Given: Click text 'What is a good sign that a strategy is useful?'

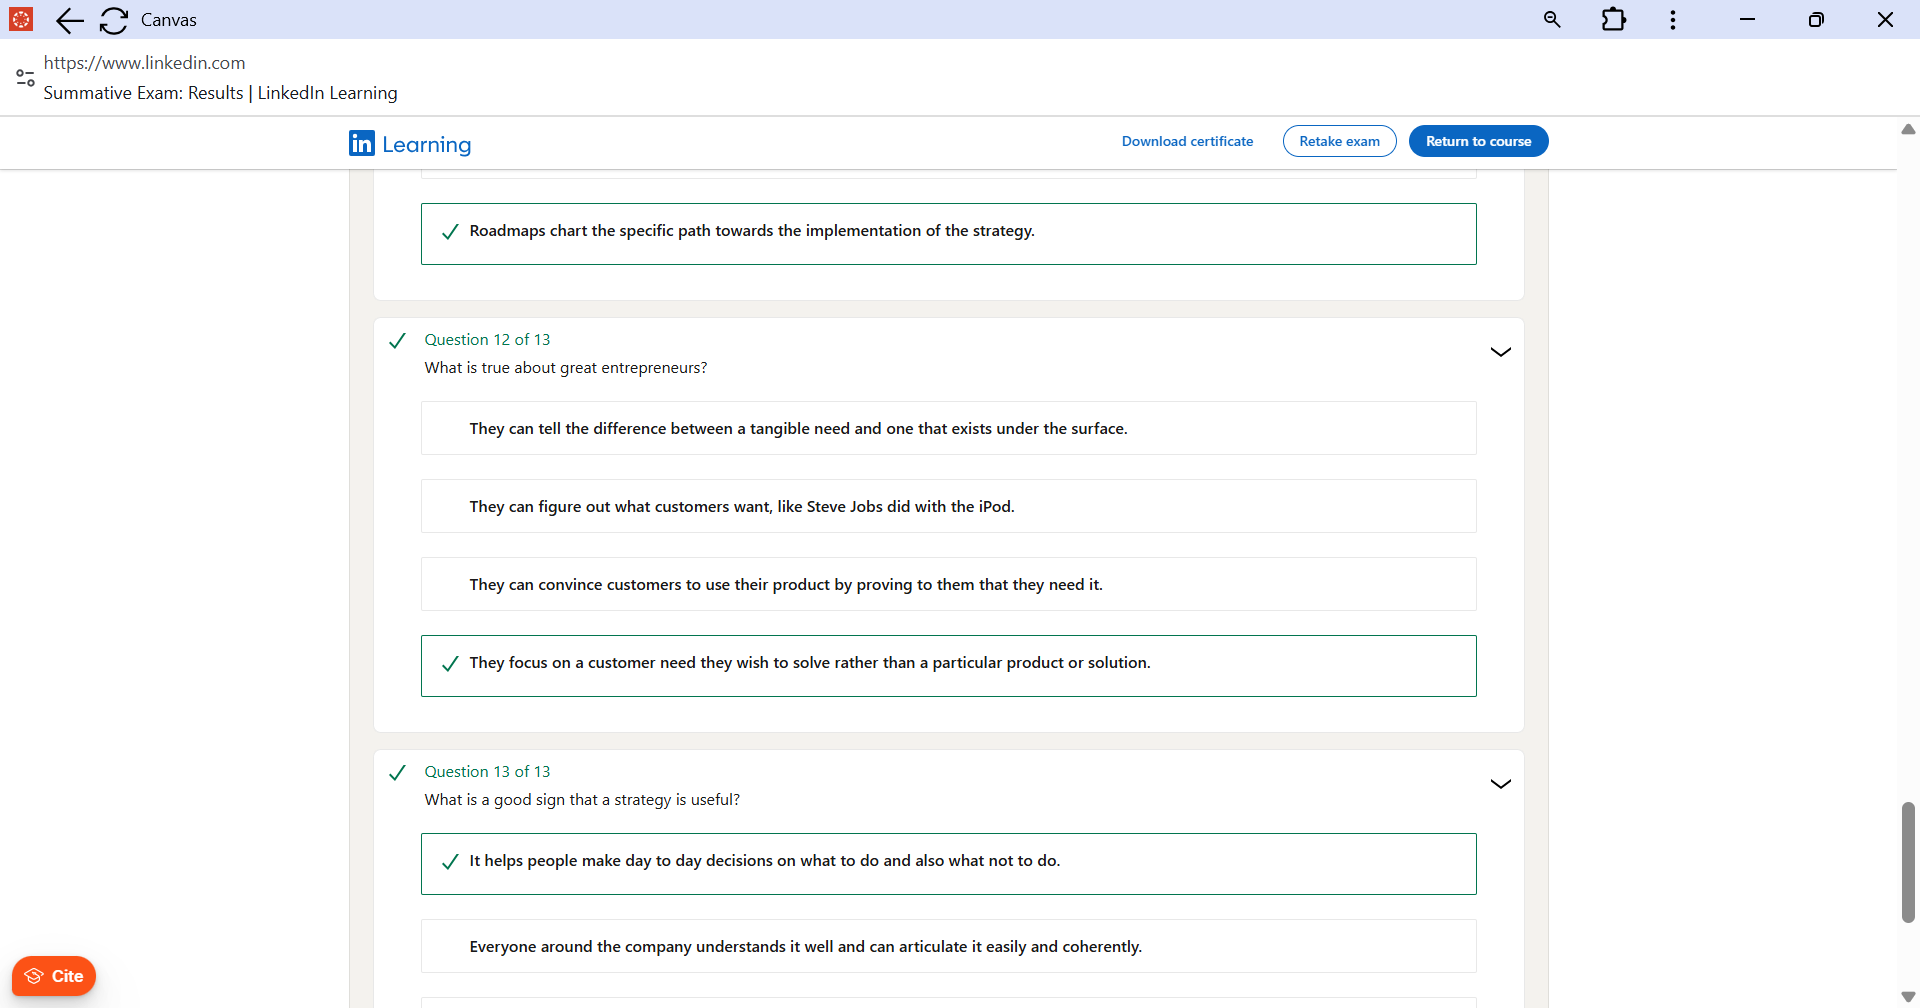Looking at the screenshot, I should (582, 800).
